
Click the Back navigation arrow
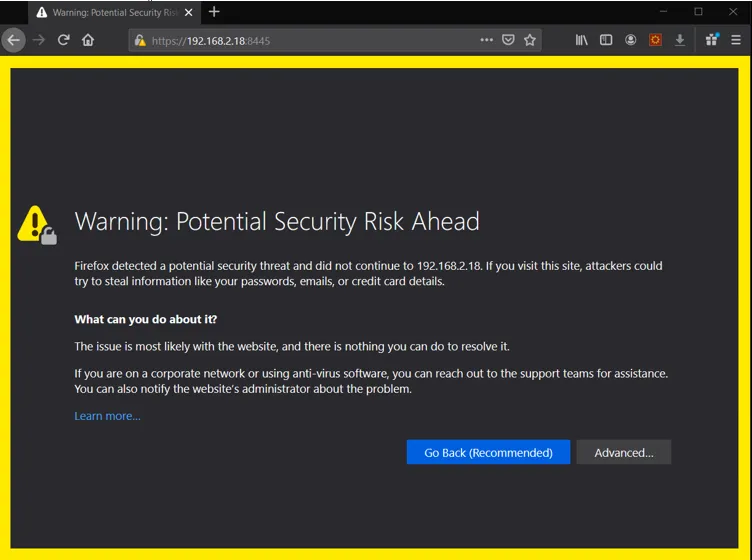tap(13, 40)
